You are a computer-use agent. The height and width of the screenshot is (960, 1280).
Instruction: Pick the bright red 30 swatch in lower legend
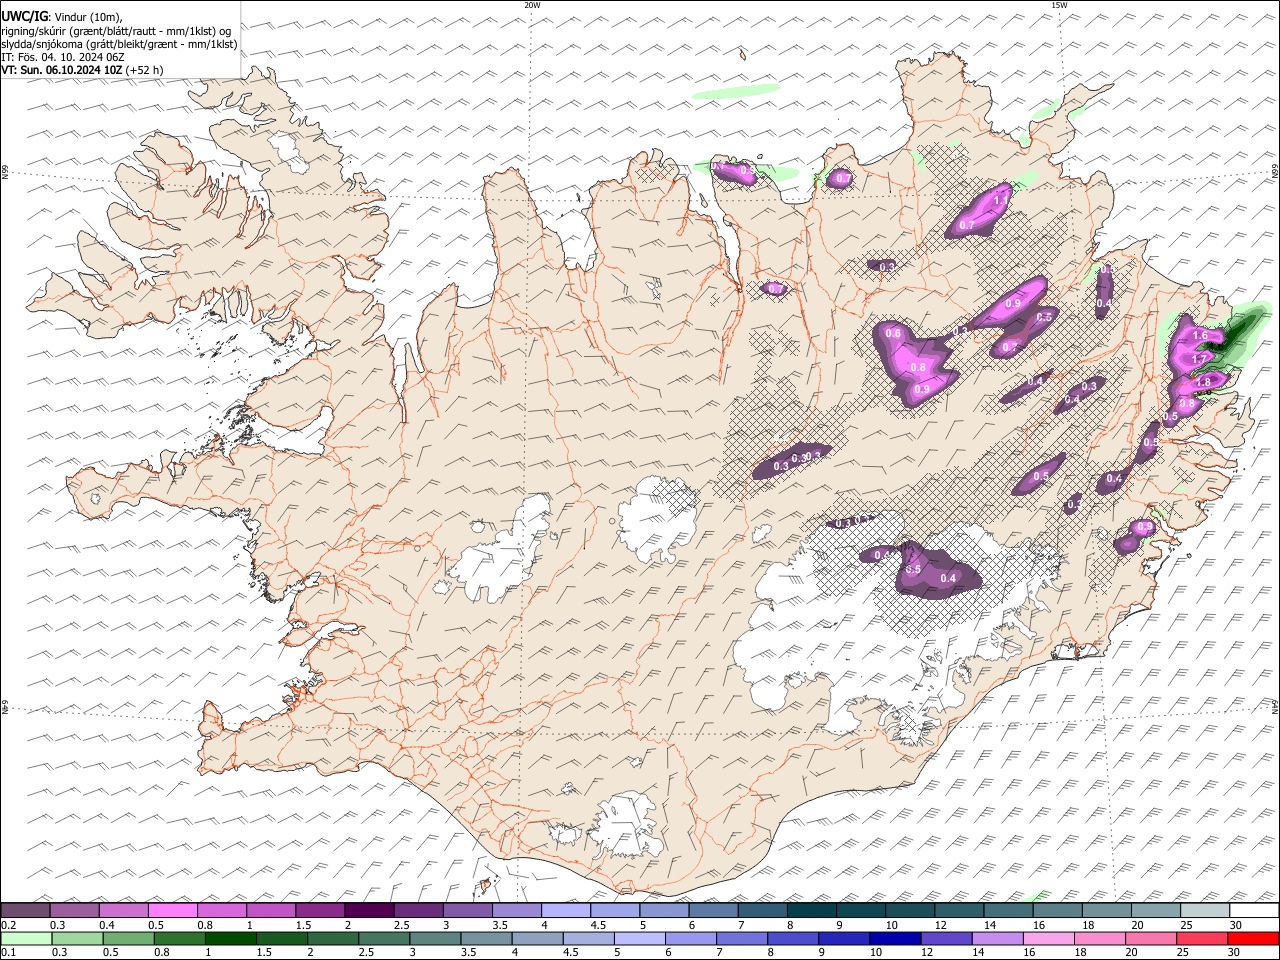click(x=1254, y=939)
